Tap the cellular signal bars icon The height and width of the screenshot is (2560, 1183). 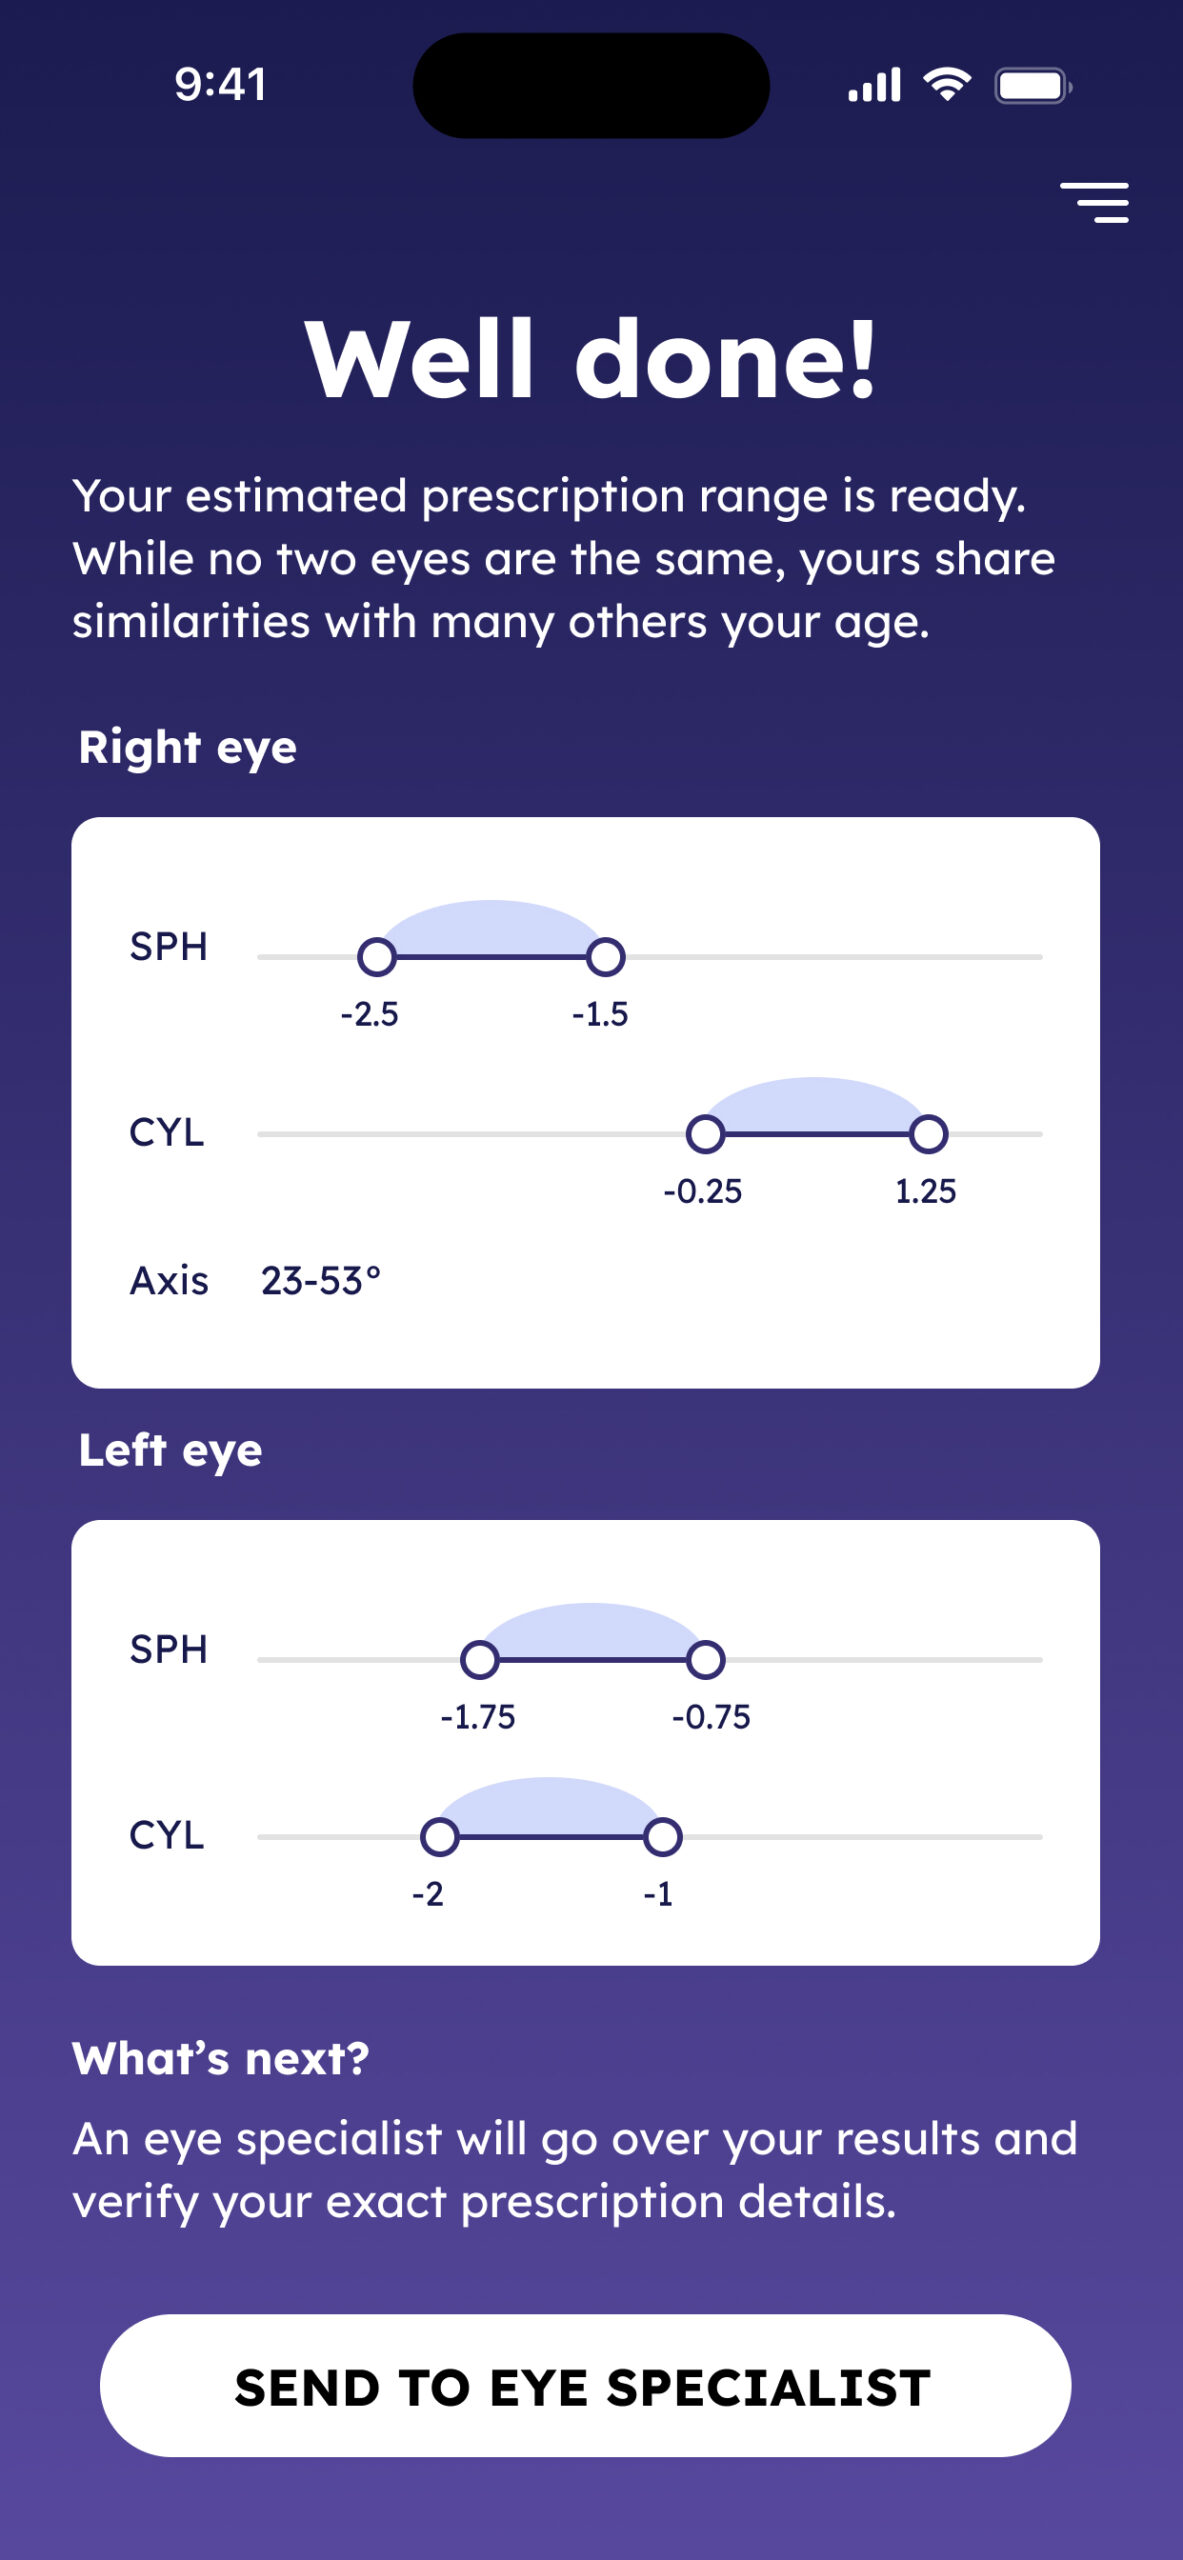pos(874,85)
